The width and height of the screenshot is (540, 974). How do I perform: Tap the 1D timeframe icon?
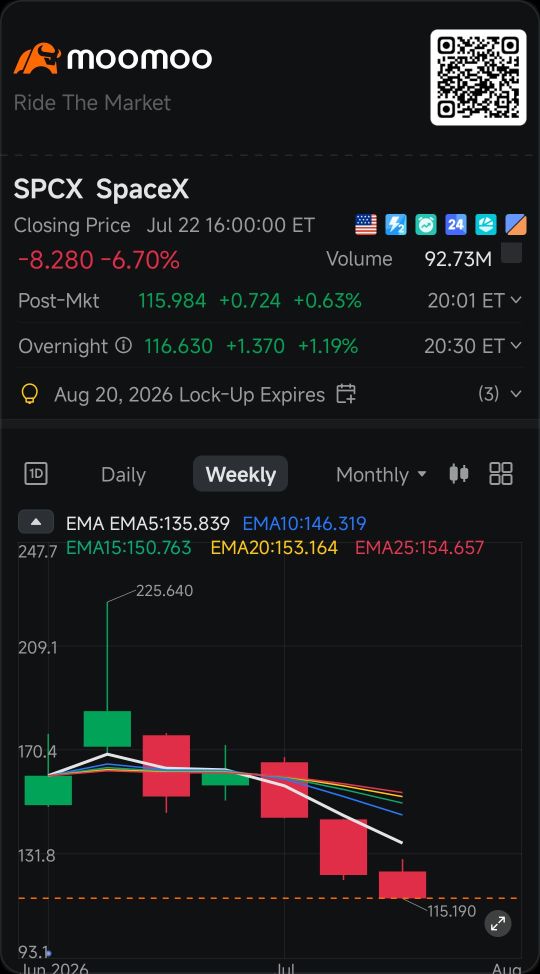pos(36,474)
